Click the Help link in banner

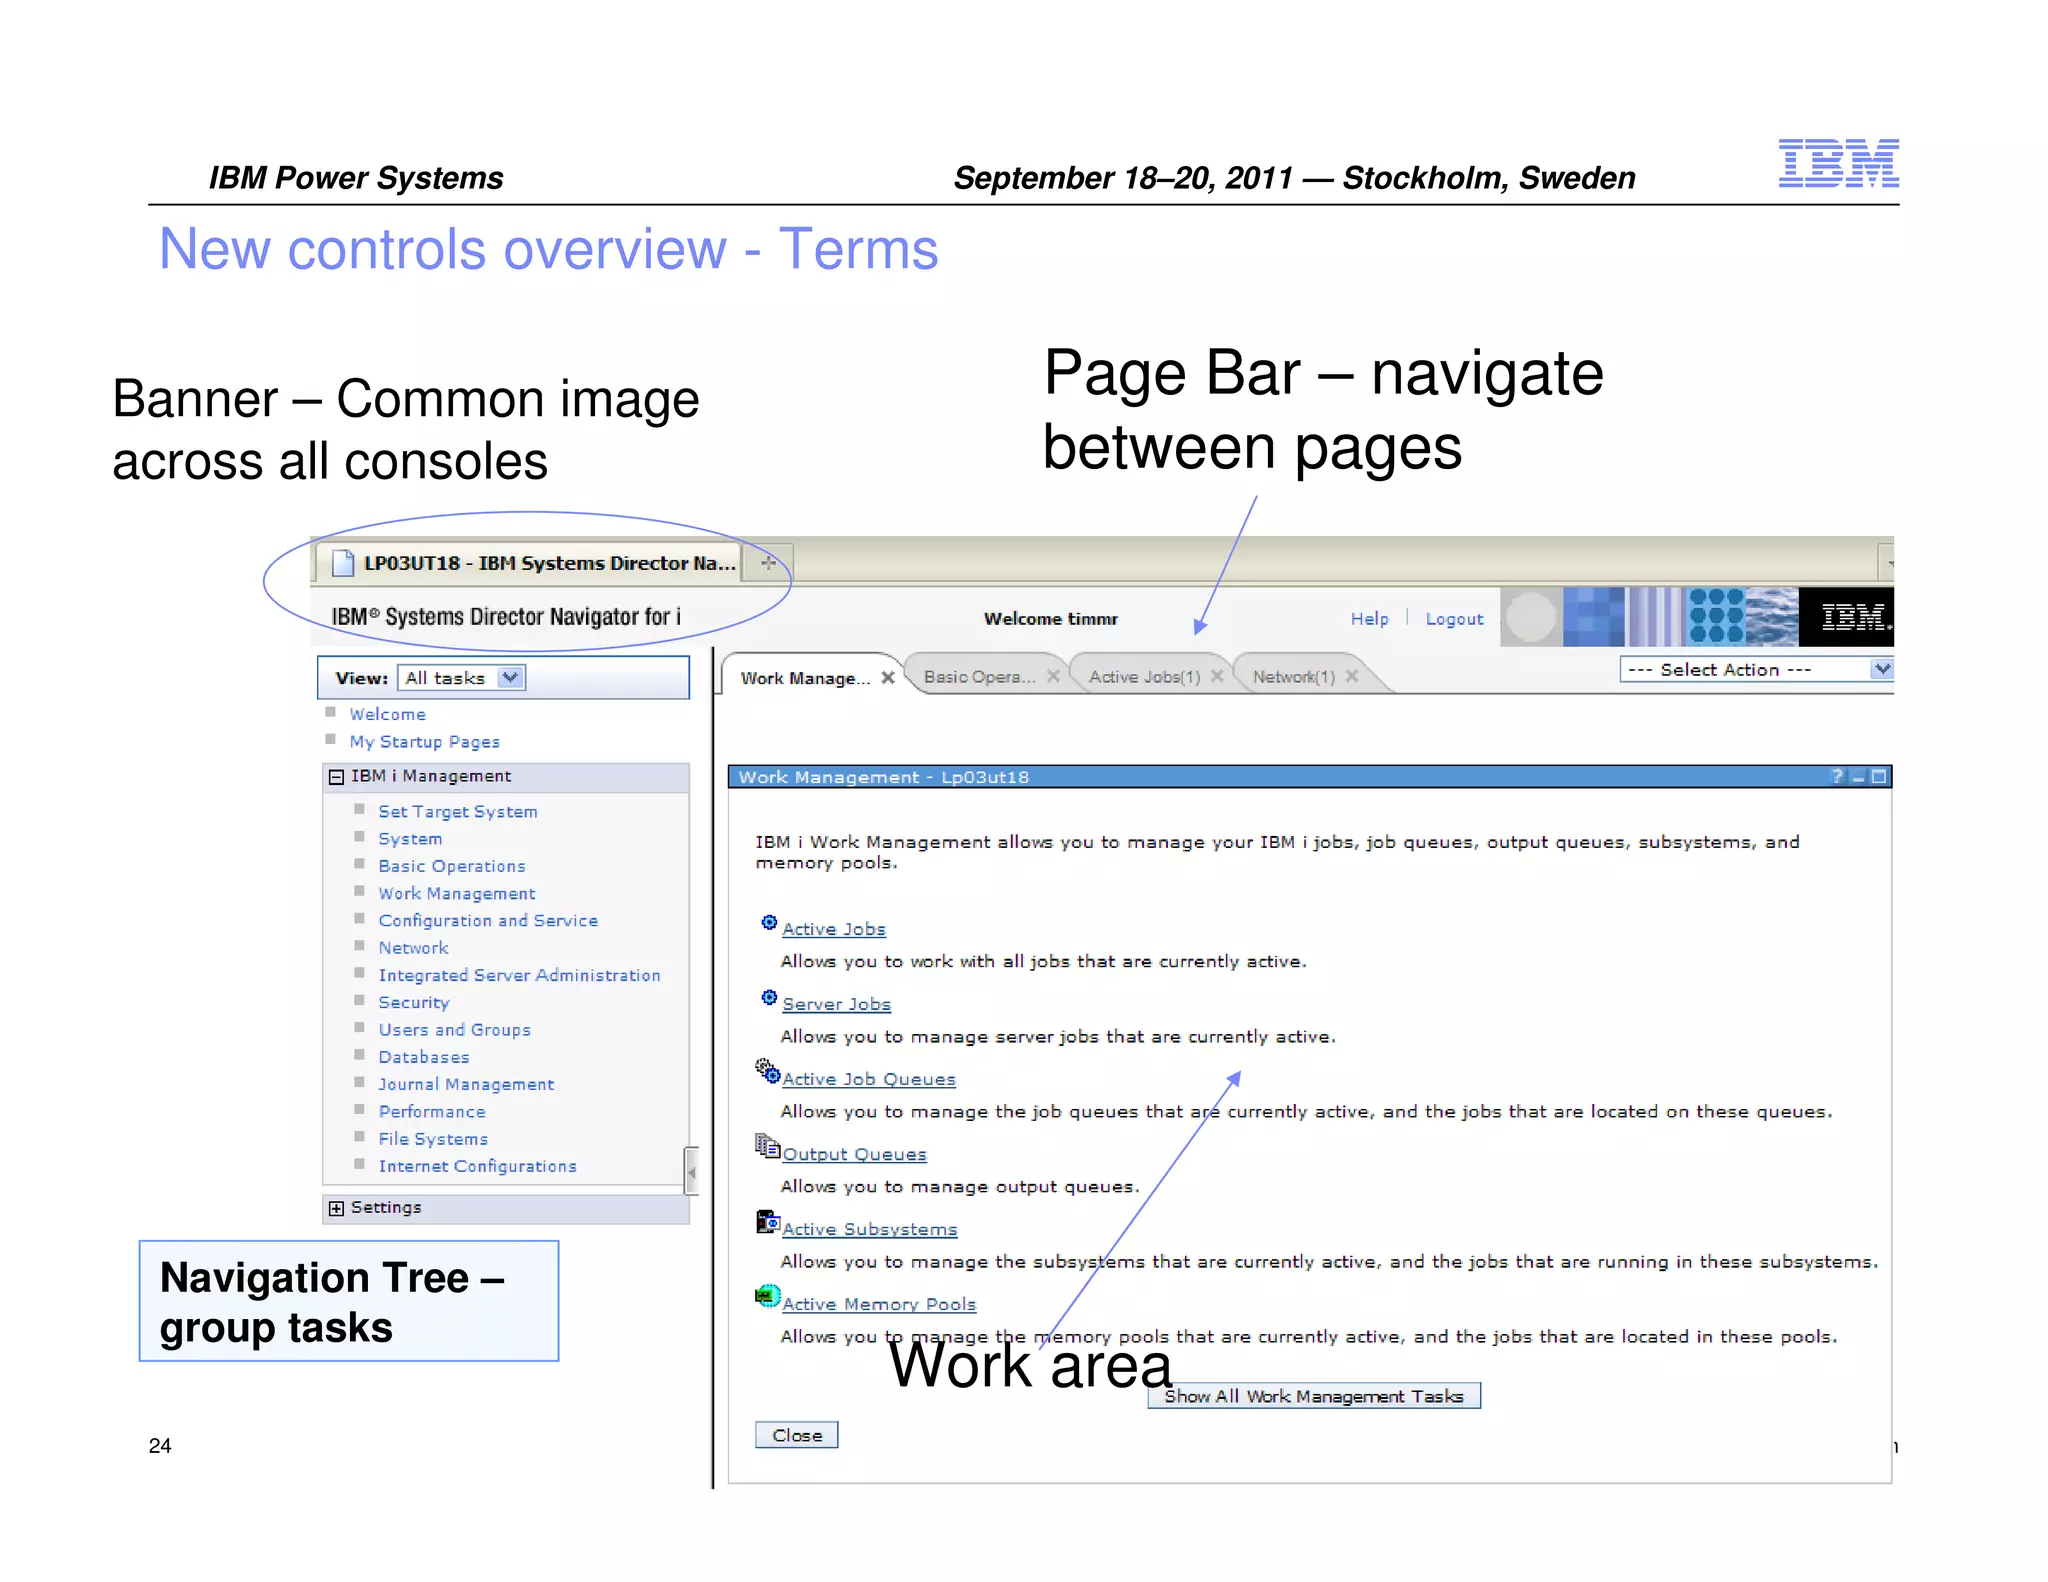[x=1369, y=619]
